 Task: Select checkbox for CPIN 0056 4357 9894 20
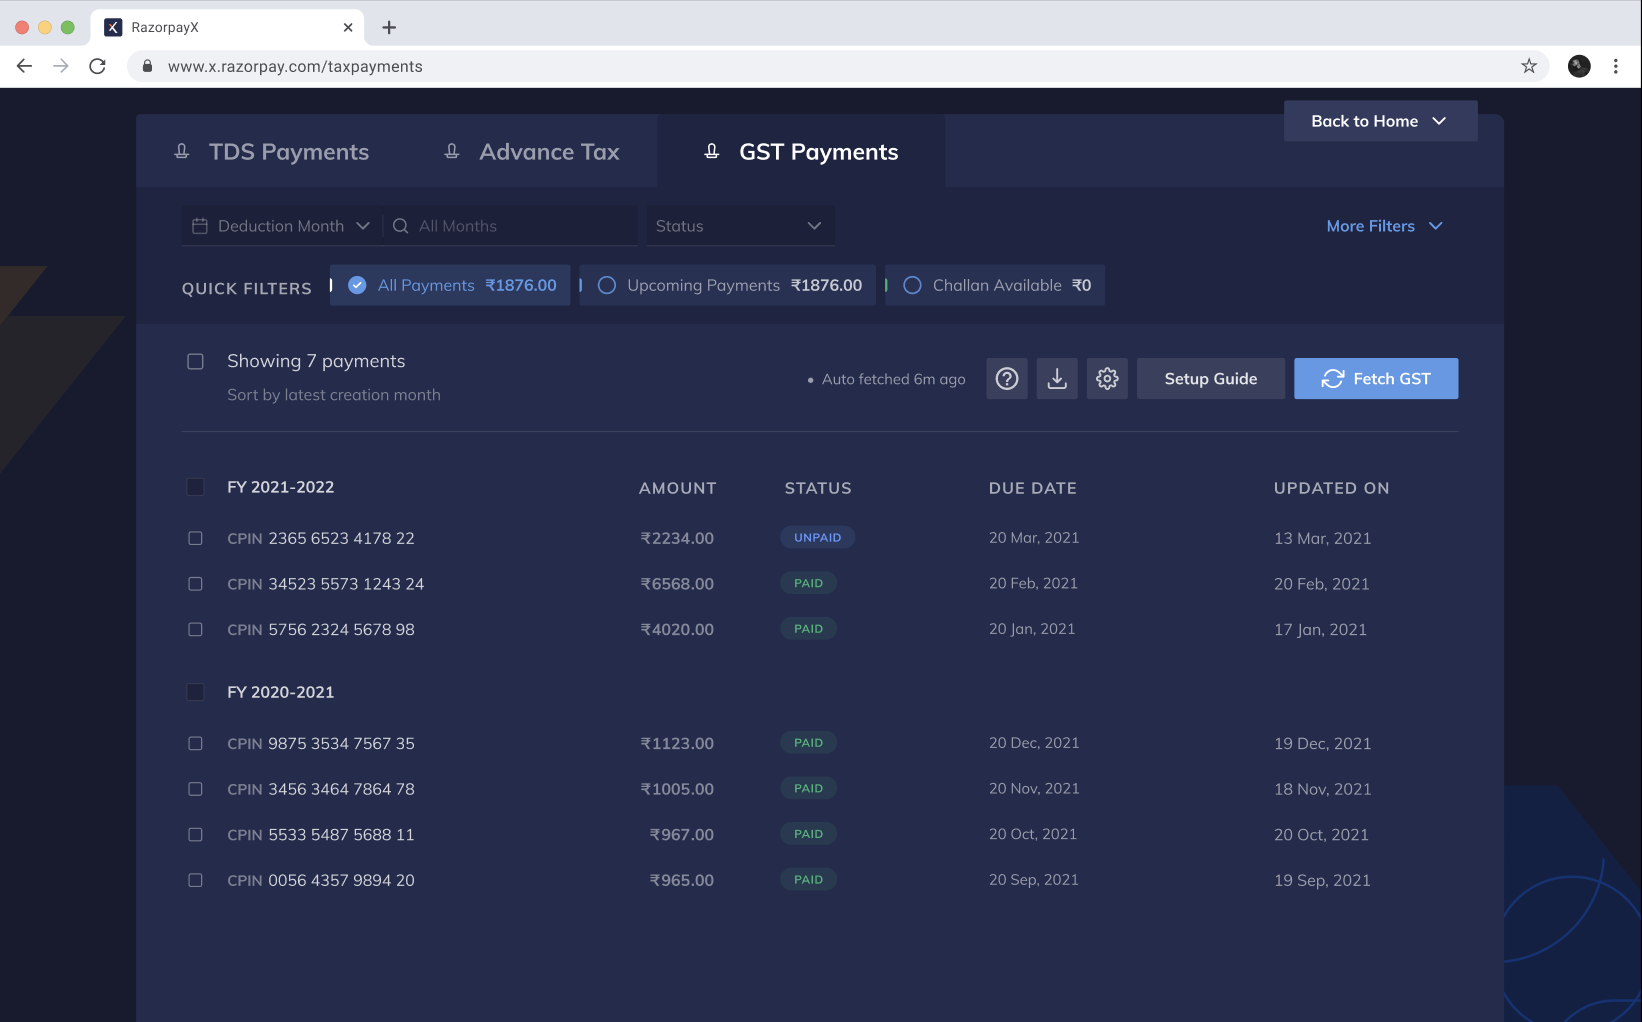pyautogui.click(x=195, y=880)
